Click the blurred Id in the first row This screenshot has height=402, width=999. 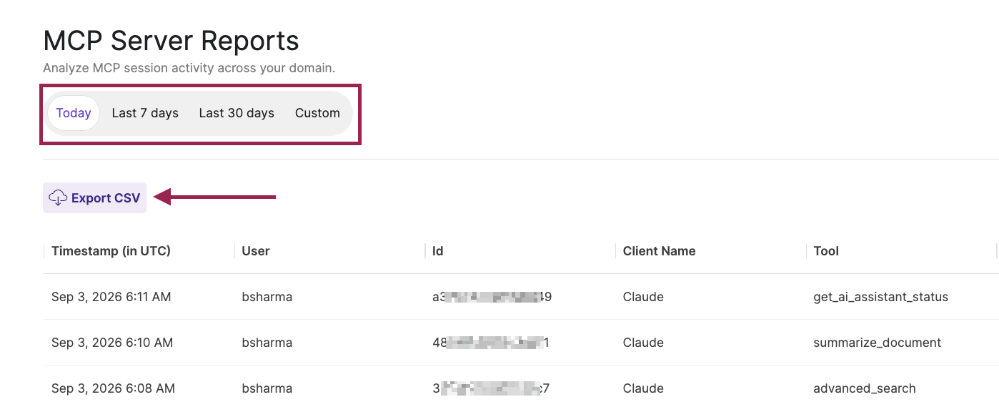click(x=492, y=297)
